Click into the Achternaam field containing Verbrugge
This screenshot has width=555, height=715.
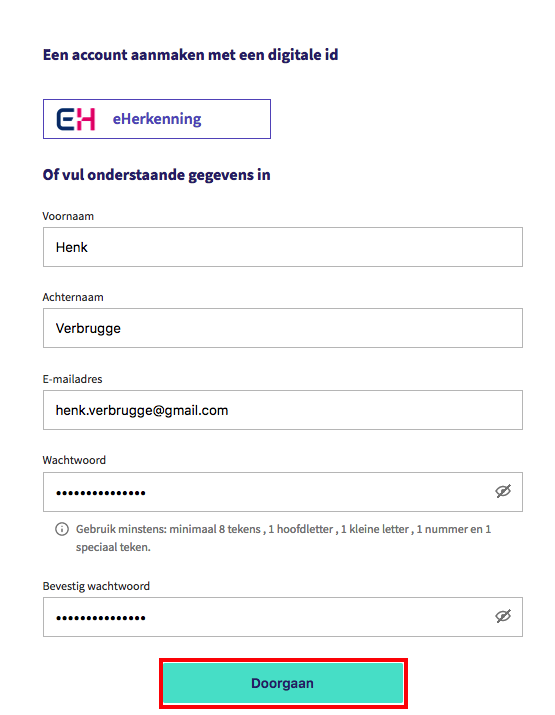[283, 328]
